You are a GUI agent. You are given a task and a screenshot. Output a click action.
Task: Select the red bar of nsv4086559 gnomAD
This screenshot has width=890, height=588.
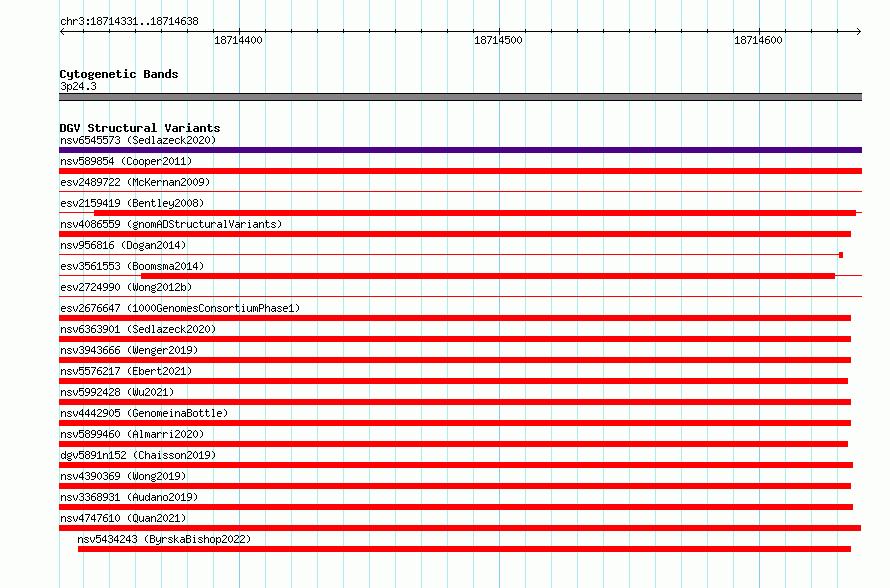click(455, 234)
